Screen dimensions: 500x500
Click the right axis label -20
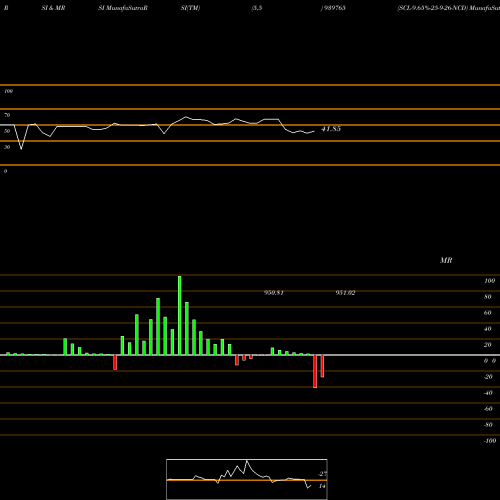pos(488,377)
